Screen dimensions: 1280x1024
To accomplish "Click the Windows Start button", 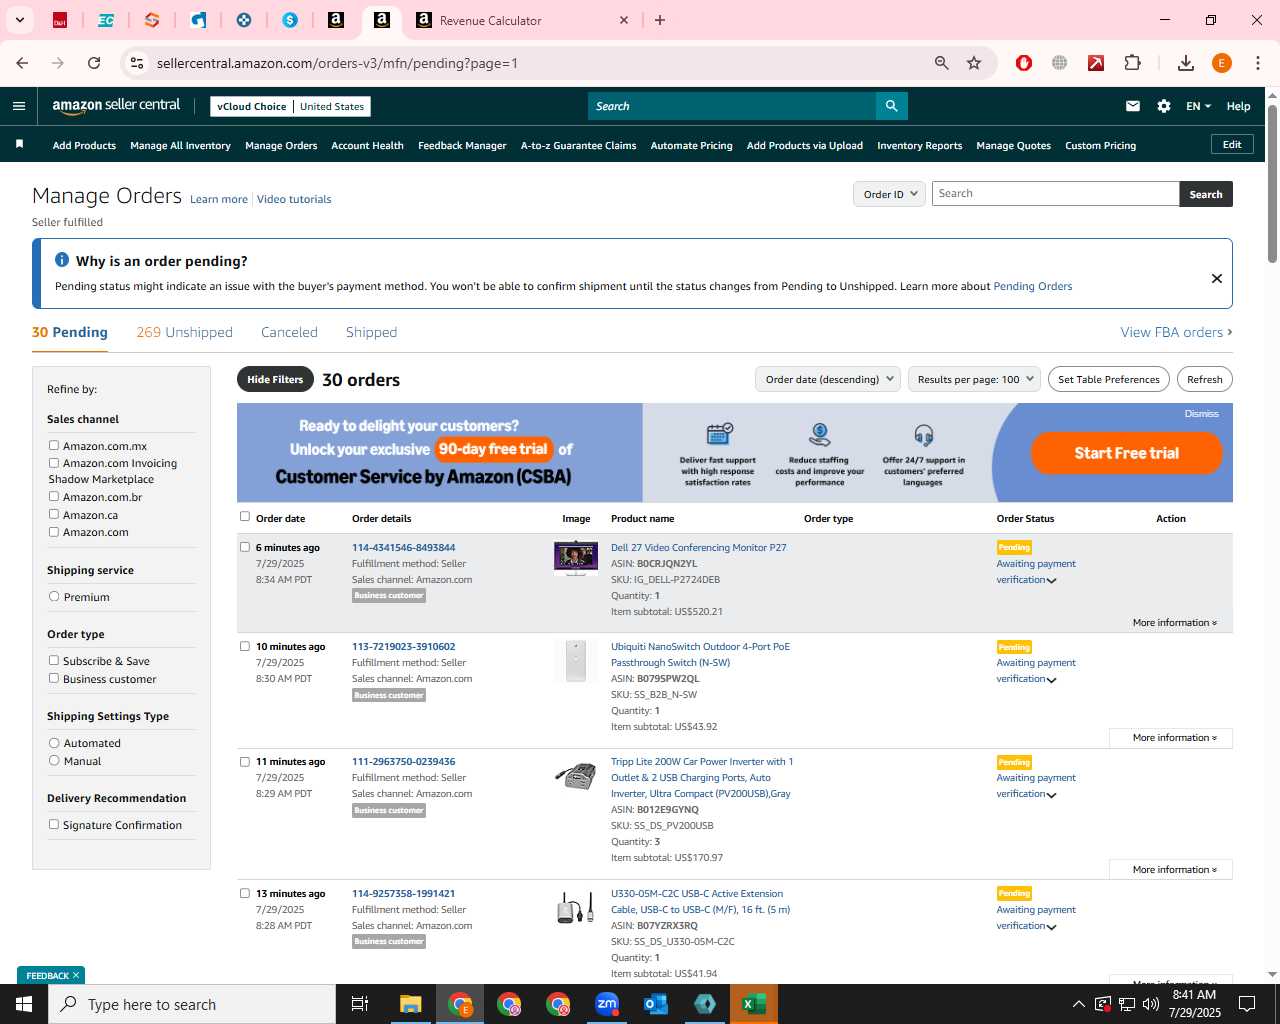I will (x=24, y=1004).
